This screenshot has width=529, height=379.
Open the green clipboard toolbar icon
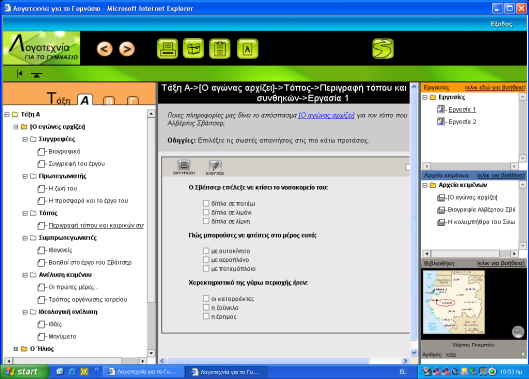click(x=220, y=49)
